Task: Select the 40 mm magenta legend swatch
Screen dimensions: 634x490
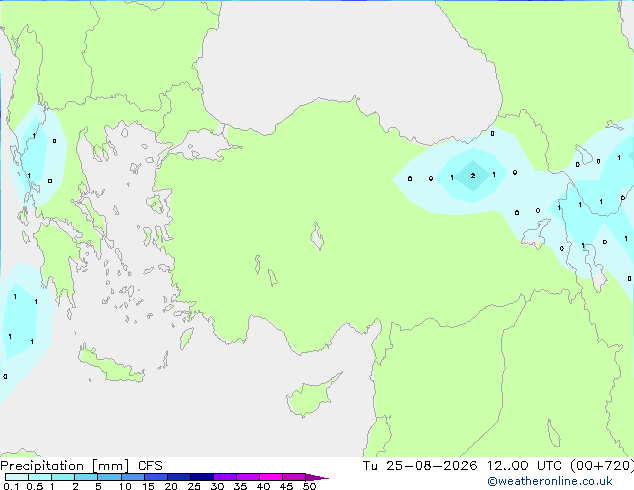Action: click(x=271, y=477)
